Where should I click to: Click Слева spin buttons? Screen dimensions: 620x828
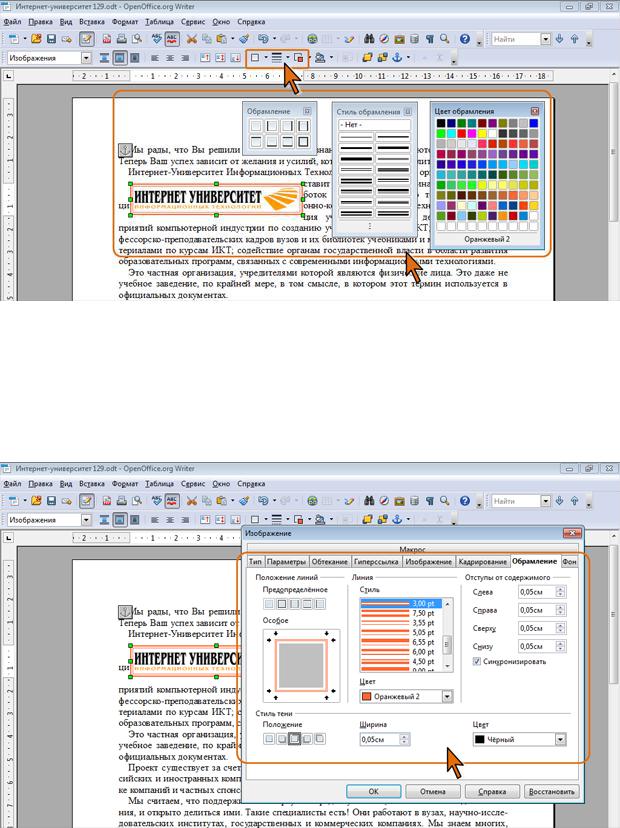click(561, 592)
